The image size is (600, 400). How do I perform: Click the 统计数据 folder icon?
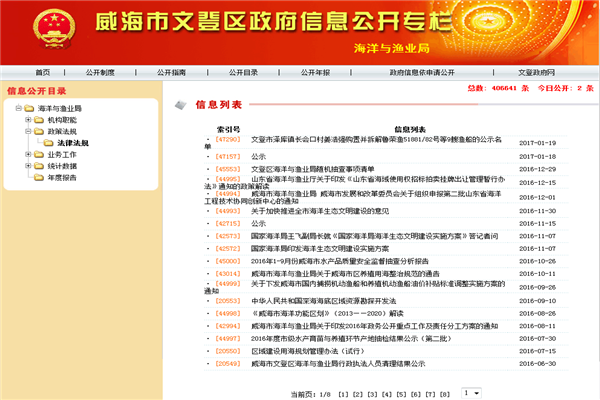click(x=38, y=167)
